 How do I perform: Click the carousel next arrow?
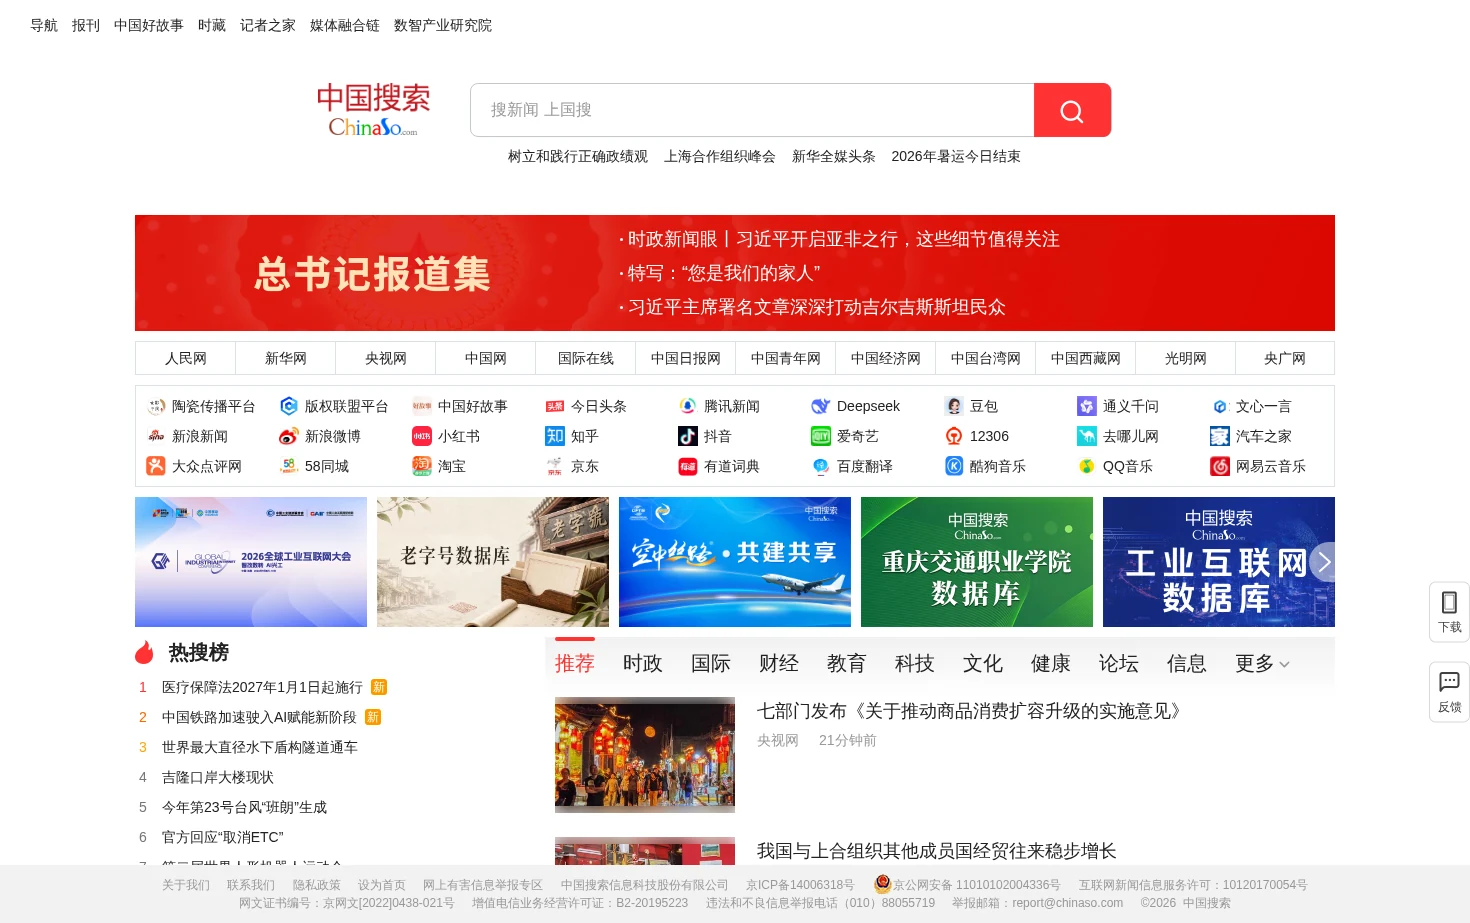coord(1323,562)
